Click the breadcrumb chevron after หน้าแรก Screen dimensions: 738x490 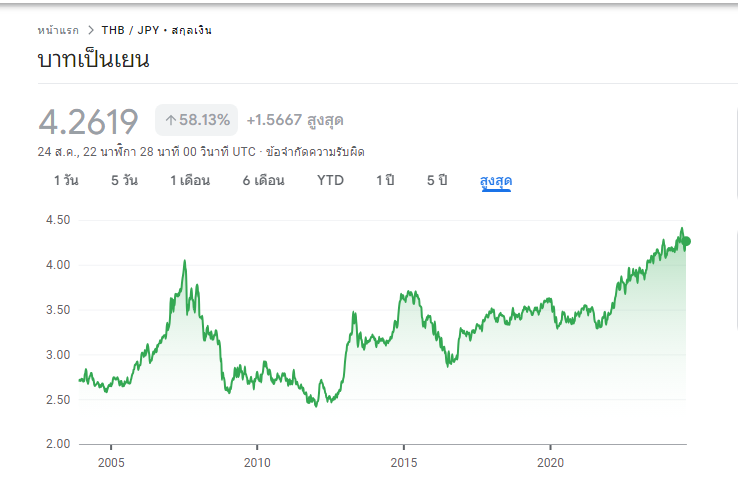(90, 30)
